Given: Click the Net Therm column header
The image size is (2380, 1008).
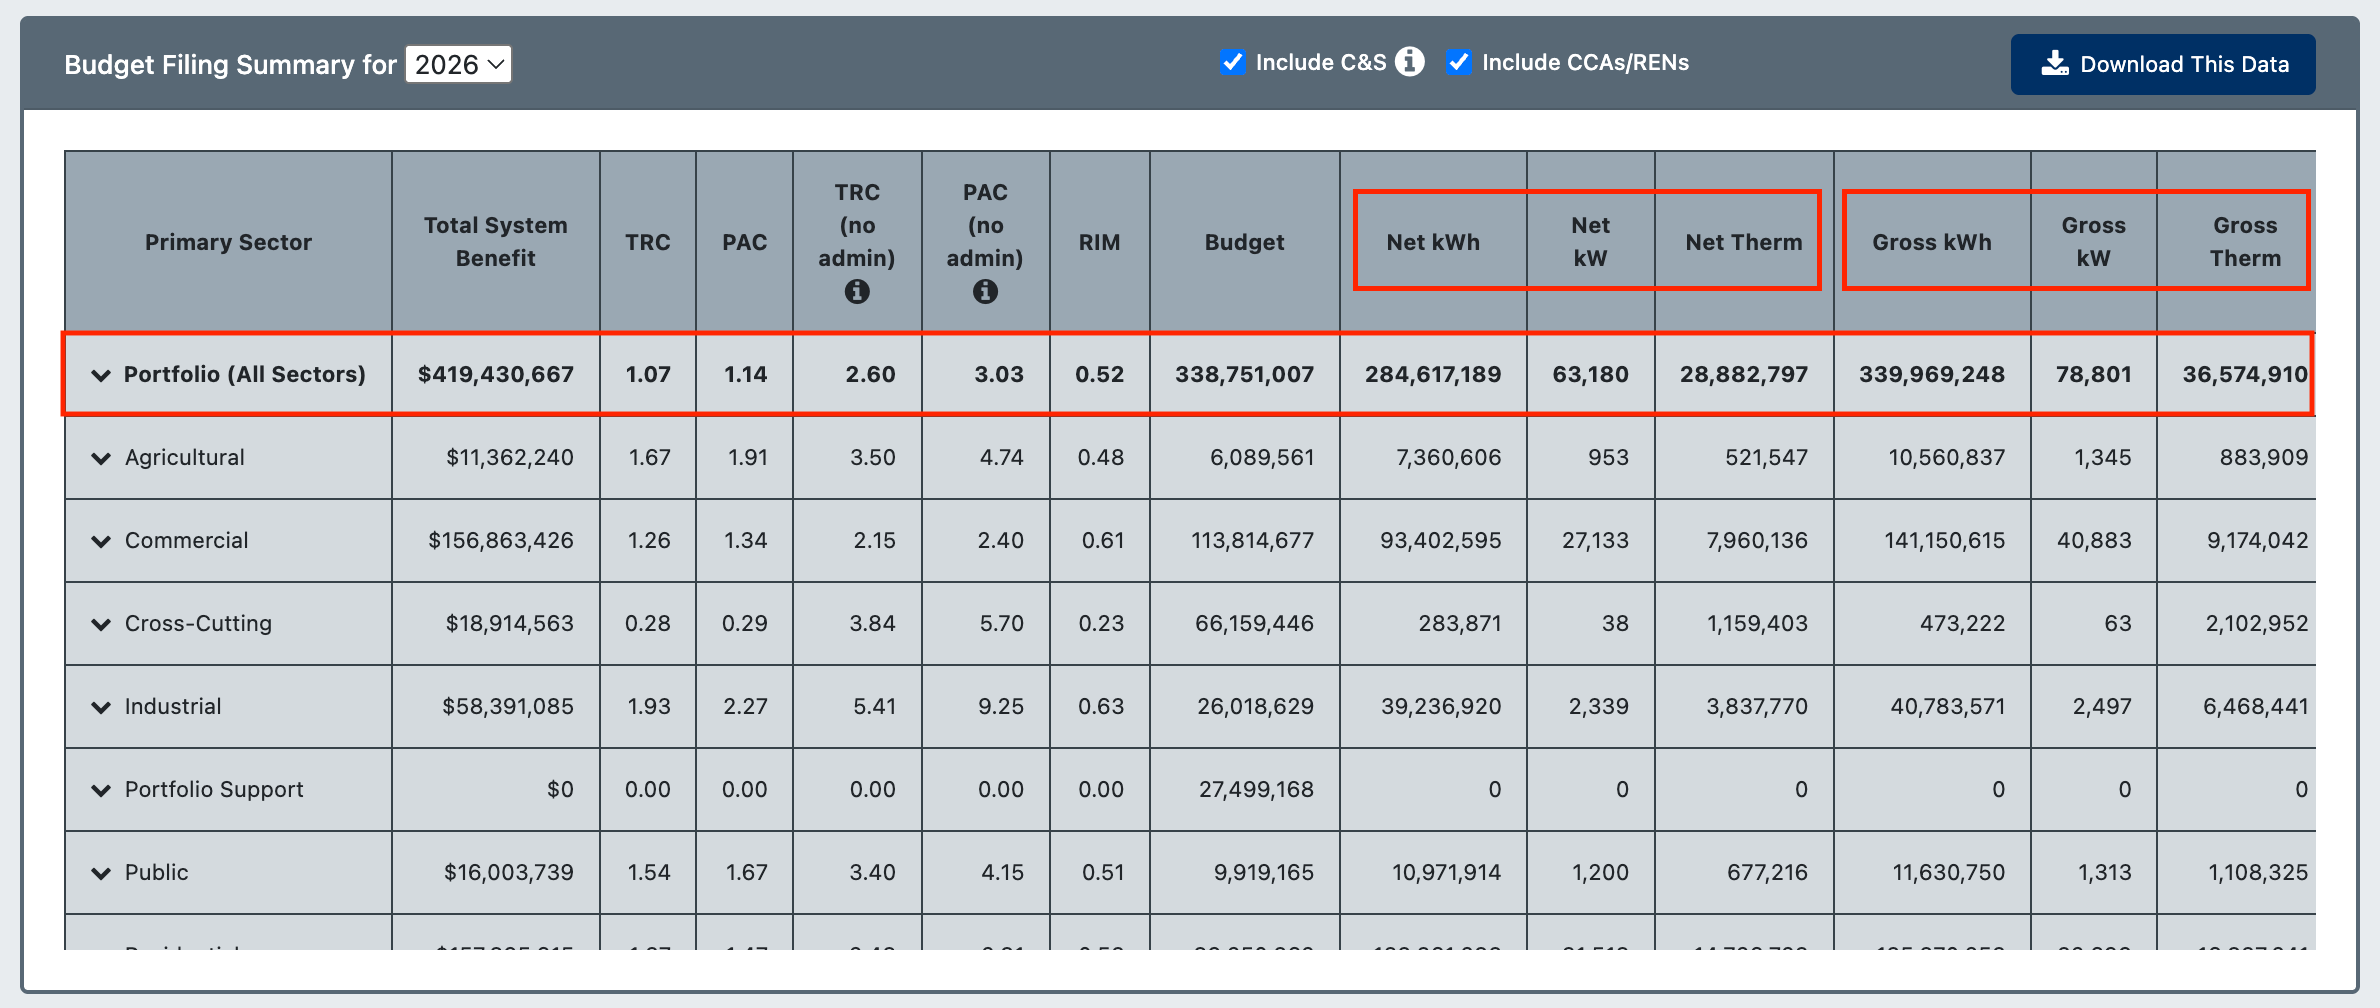Looking at the screenshot, I should click(x=1744, y=242).
